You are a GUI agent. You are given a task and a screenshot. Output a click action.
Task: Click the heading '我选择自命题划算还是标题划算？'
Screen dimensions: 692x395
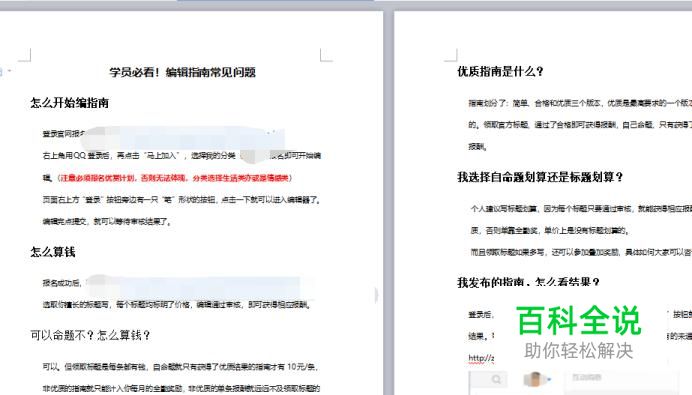pyautogui.click(x=540, y=177)
